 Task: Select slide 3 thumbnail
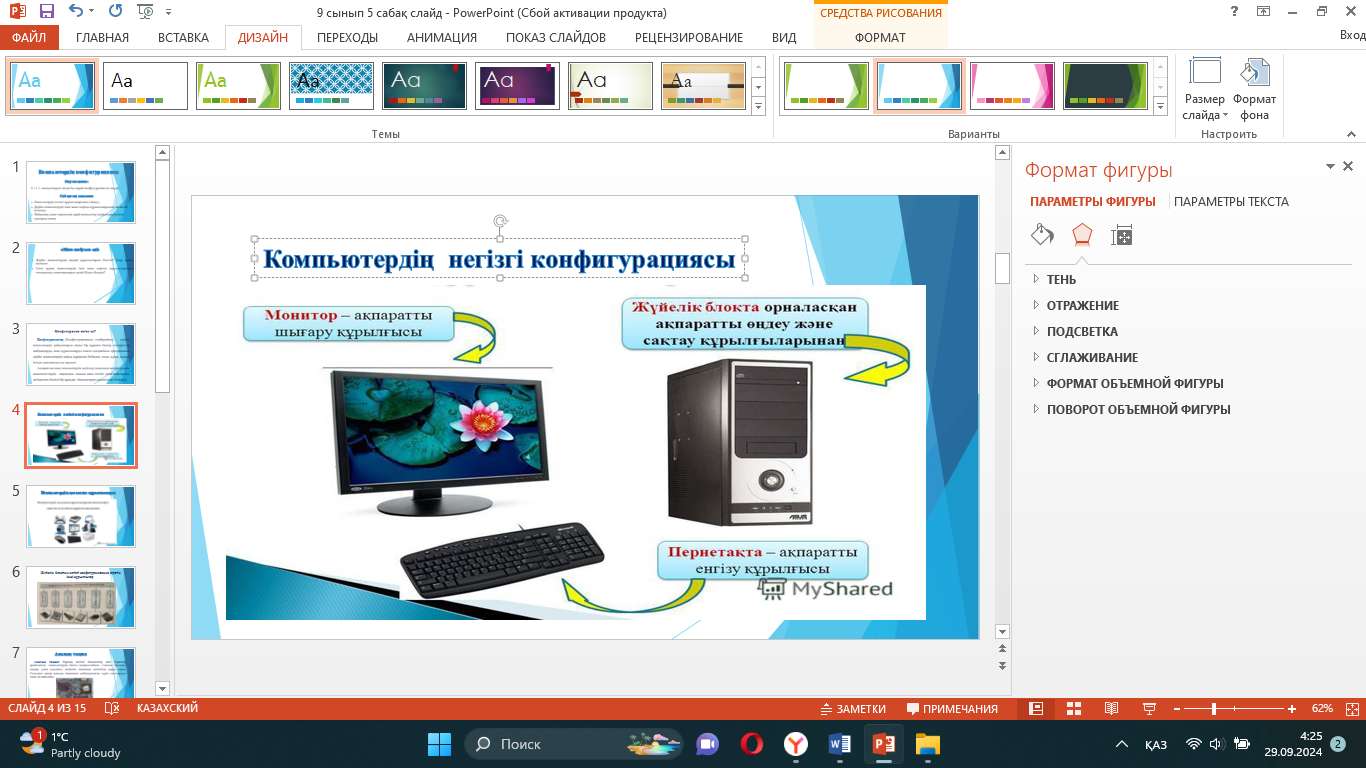pyautogui.click(x=81, y=354)
